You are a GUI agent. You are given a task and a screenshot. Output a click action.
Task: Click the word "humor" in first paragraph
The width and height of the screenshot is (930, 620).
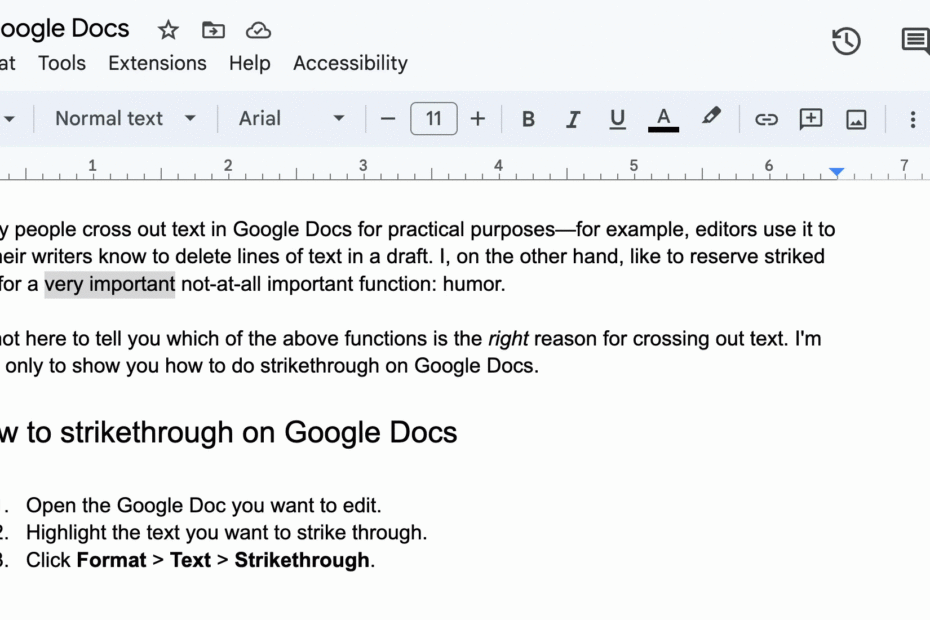(x=471, y=284)
